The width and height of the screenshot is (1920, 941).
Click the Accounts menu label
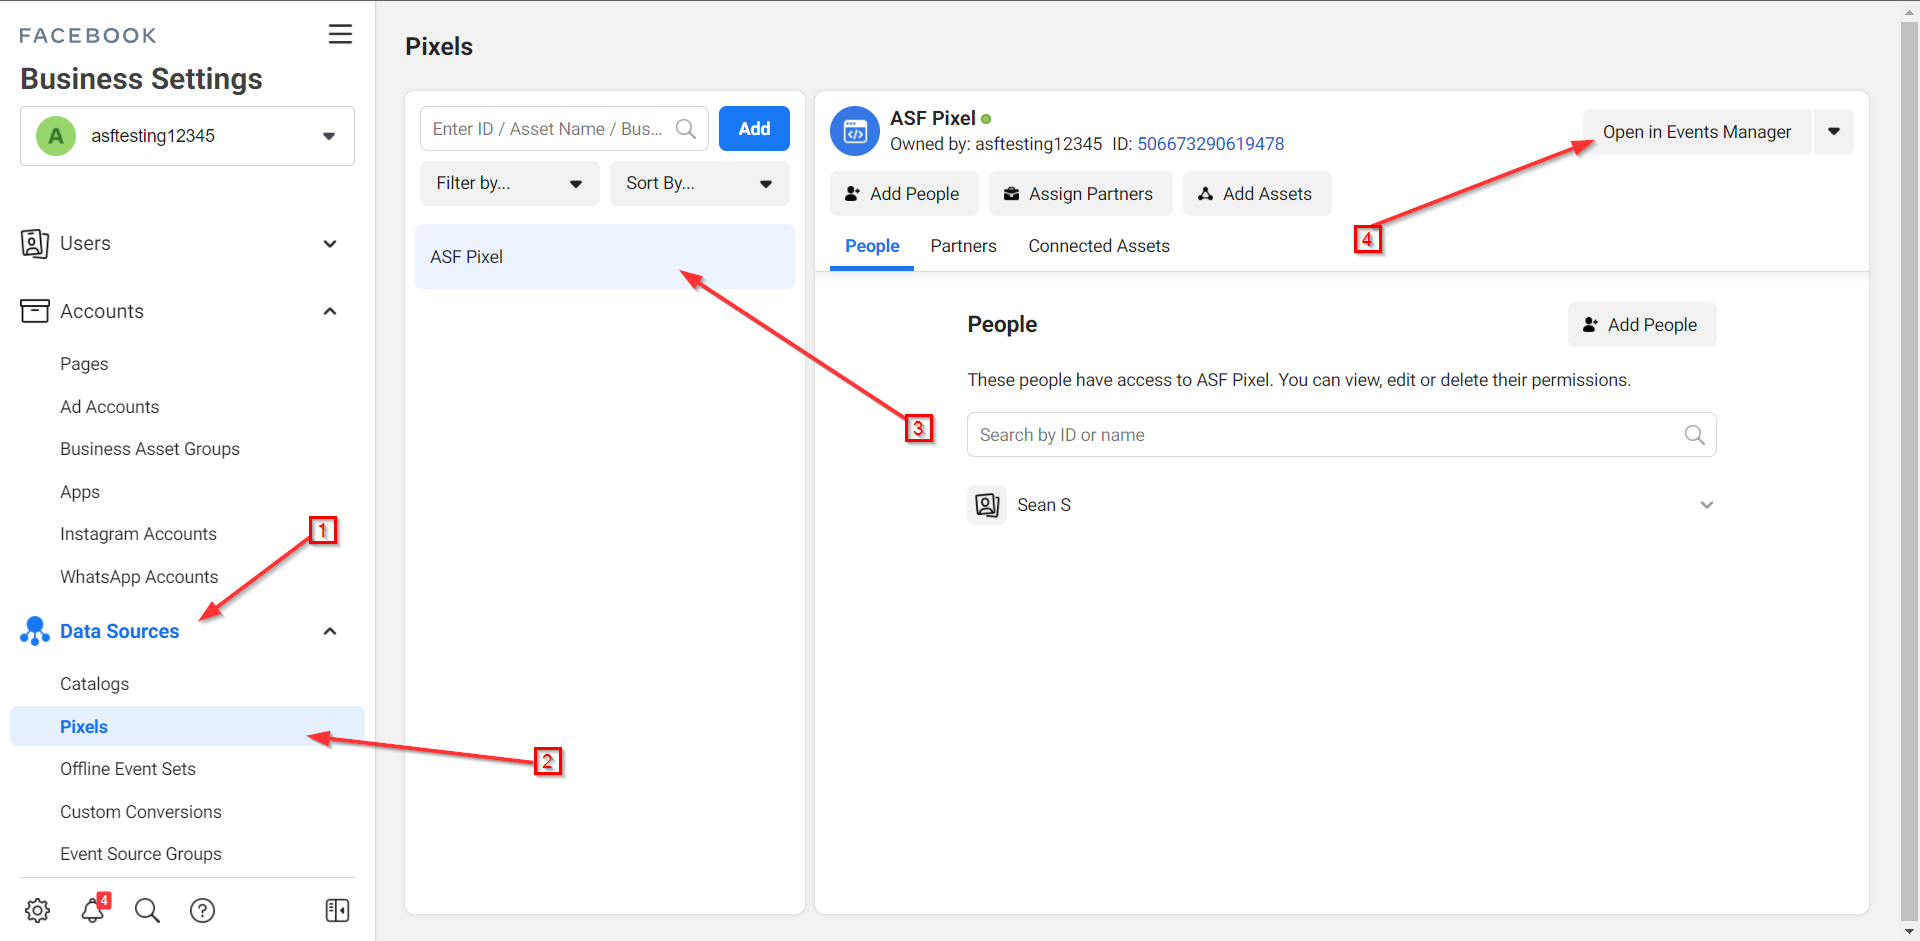pyautogui.click(x=102, y=311)
